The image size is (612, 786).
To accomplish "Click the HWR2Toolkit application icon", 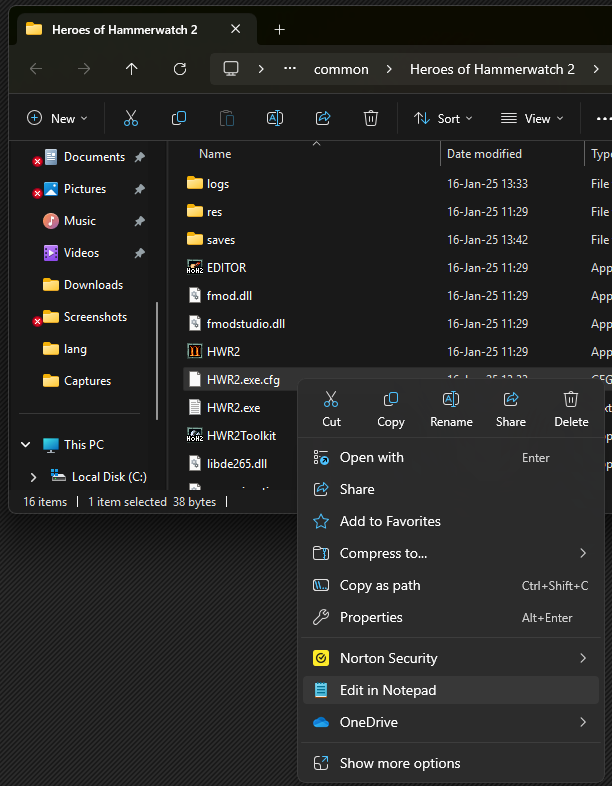I will coord(194,435).
